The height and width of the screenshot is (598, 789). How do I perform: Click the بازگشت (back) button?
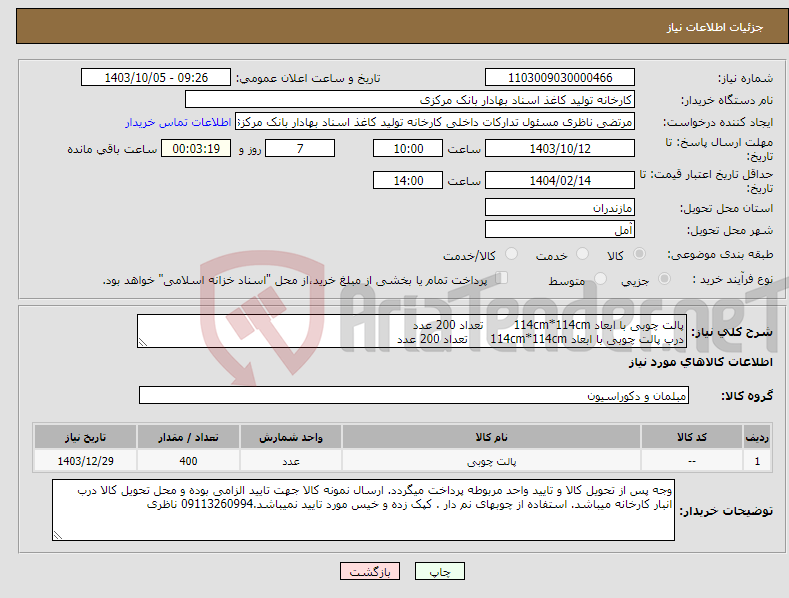pyautogui.click(x=370, y=571)
